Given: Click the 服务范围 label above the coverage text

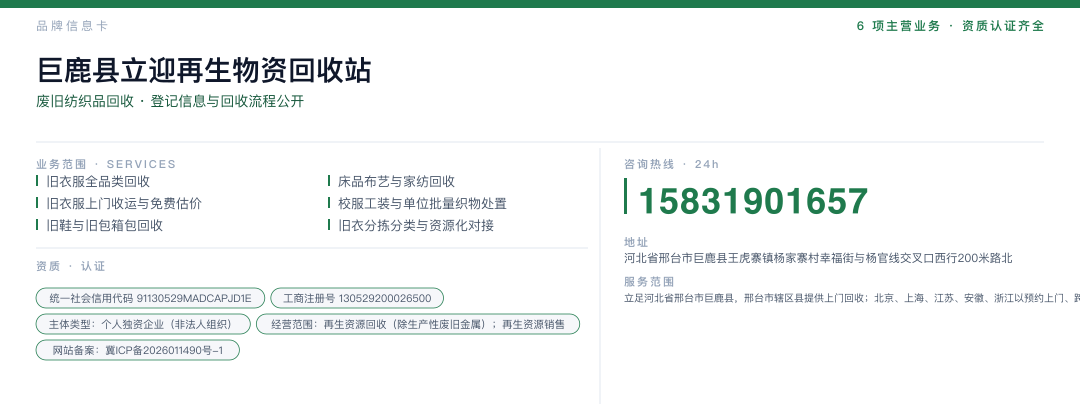Looking at the screenshot, I should (x=649, y=282).
